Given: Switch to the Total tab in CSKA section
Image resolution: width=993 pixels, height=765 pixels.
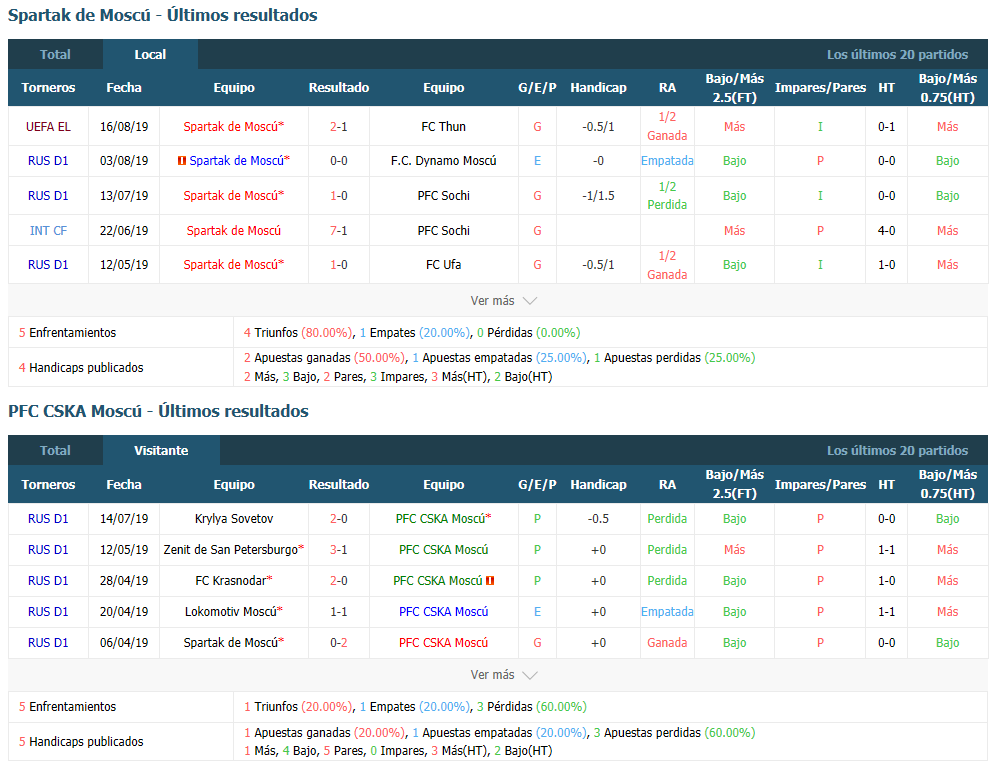Looking at the screenshot, I should 55,451.
